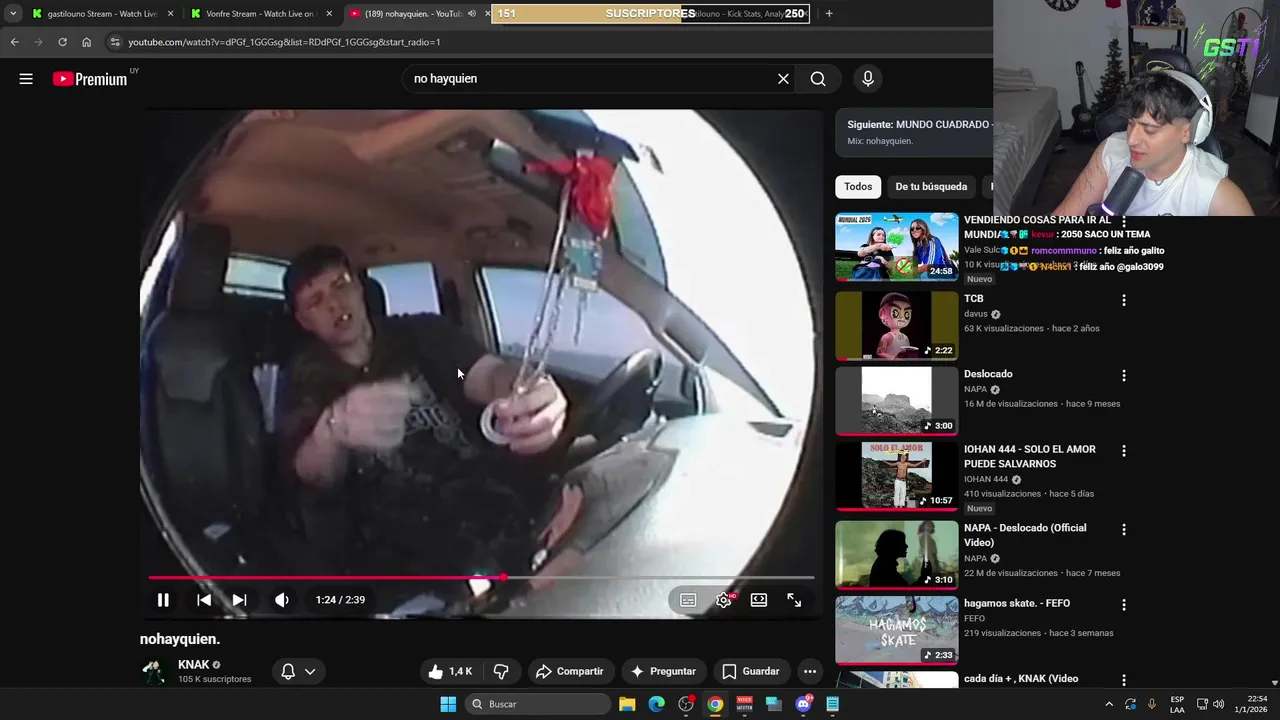The height and width of the screenshot is (720, 1280).
Task: Open the player settings gear
Action: click(x=724, y=600)
